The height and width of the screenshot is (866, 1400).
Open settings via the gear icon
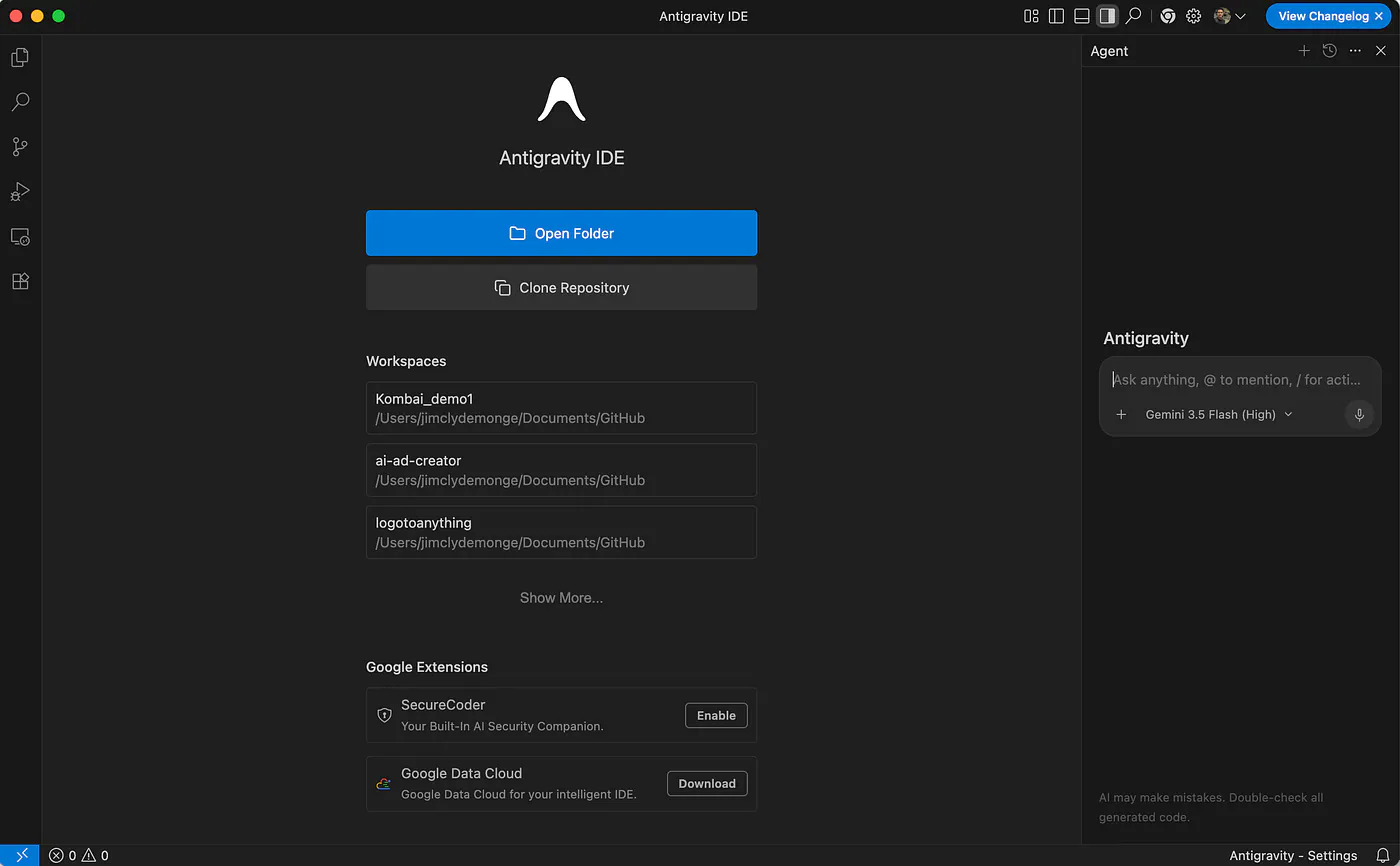pos(1193,16)
